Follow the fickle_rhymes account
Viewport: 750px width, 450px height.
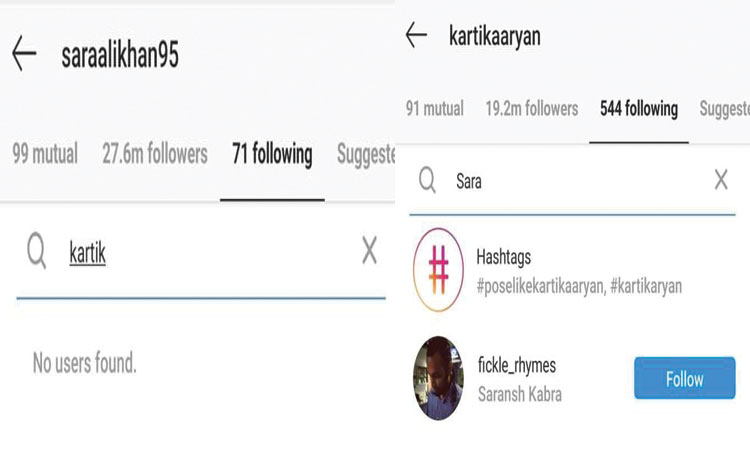click(x=684, y=378)
